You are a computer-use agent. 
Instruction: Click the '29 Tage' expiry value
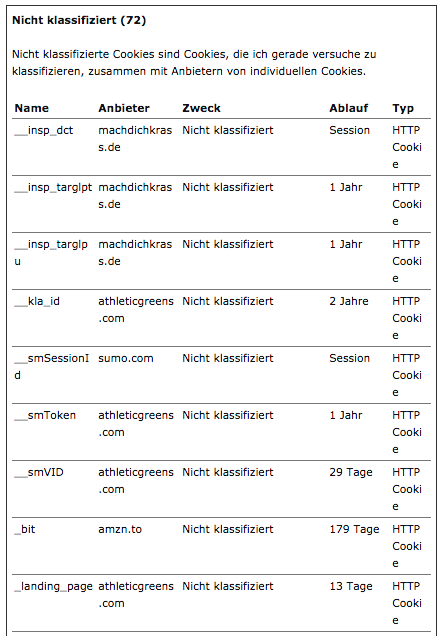tap(351, 473)
